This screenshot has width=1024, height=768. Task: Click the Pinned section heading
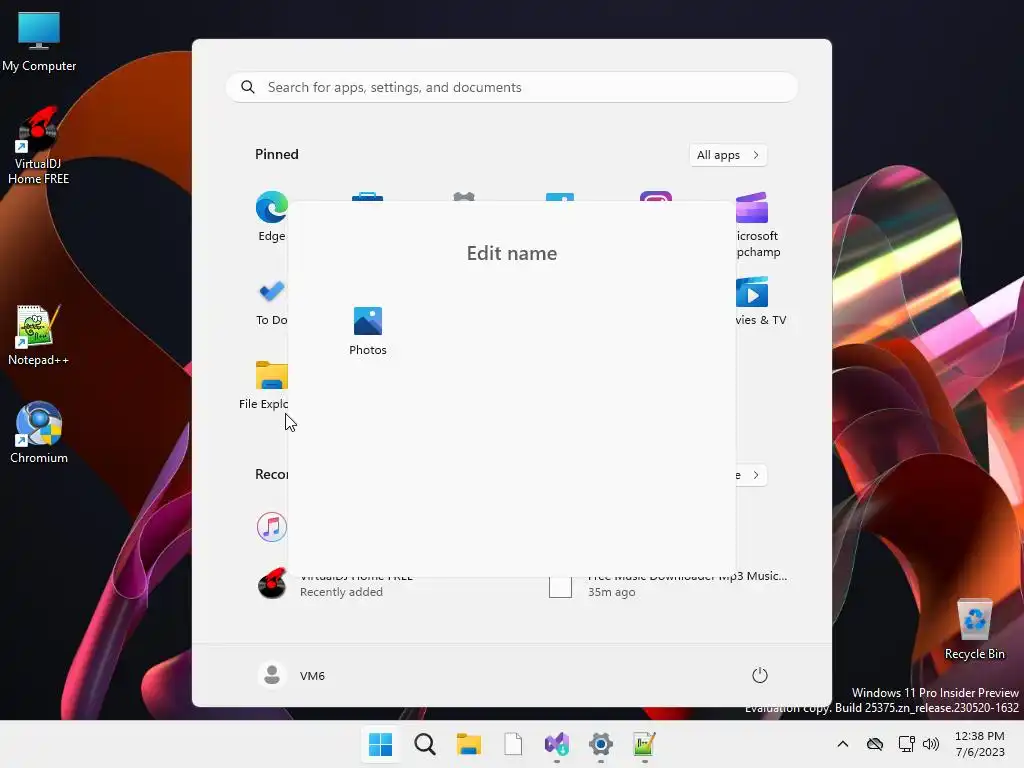tap(277, 154)
